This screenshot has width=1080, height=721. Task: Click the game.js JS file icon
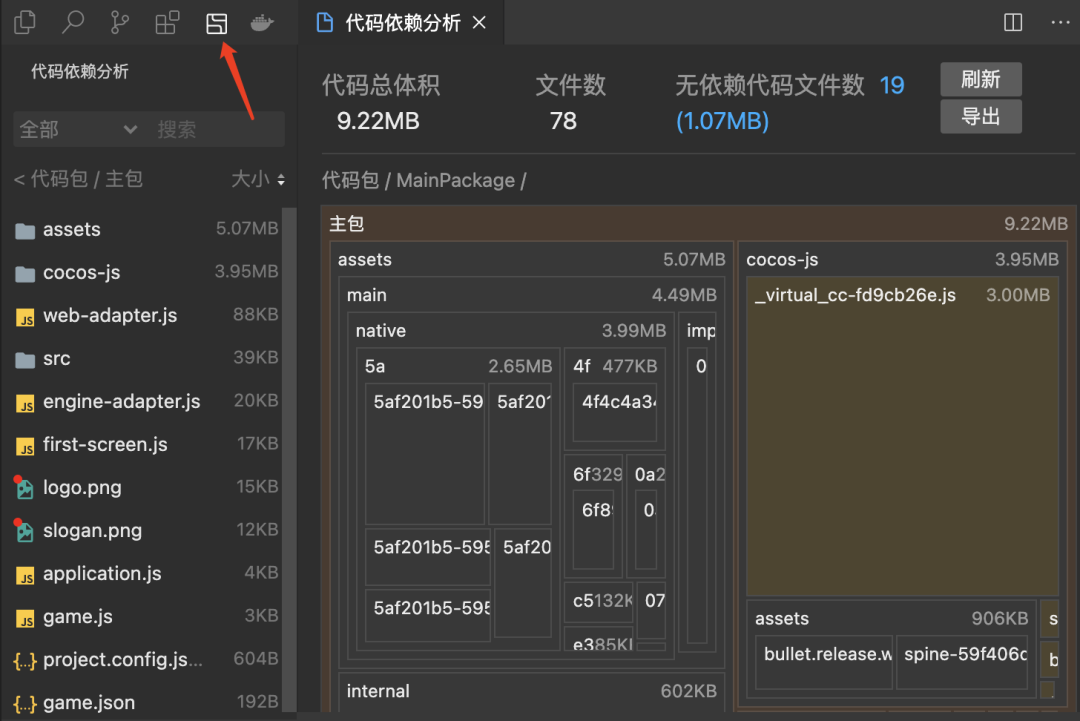[25, 618]
